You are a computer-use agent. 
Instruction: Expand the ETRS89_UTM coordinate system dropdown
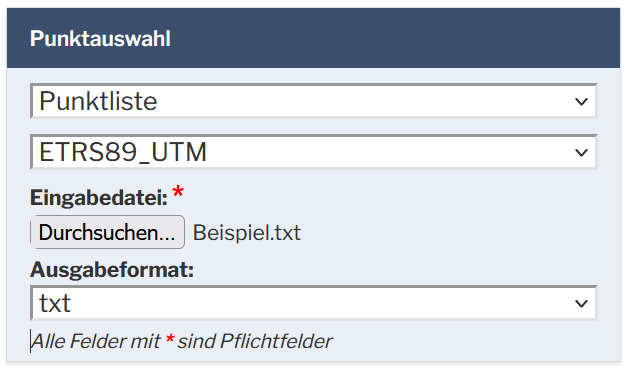[x=314, y=152]
